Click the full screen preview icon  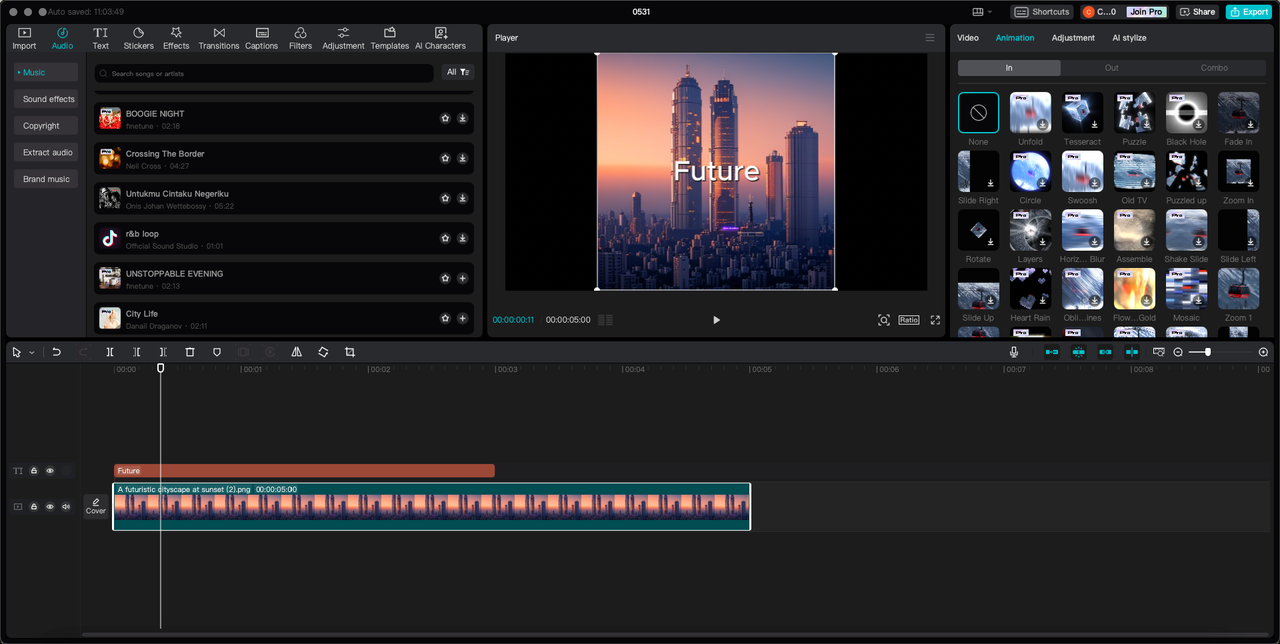(x=935, y=320)
